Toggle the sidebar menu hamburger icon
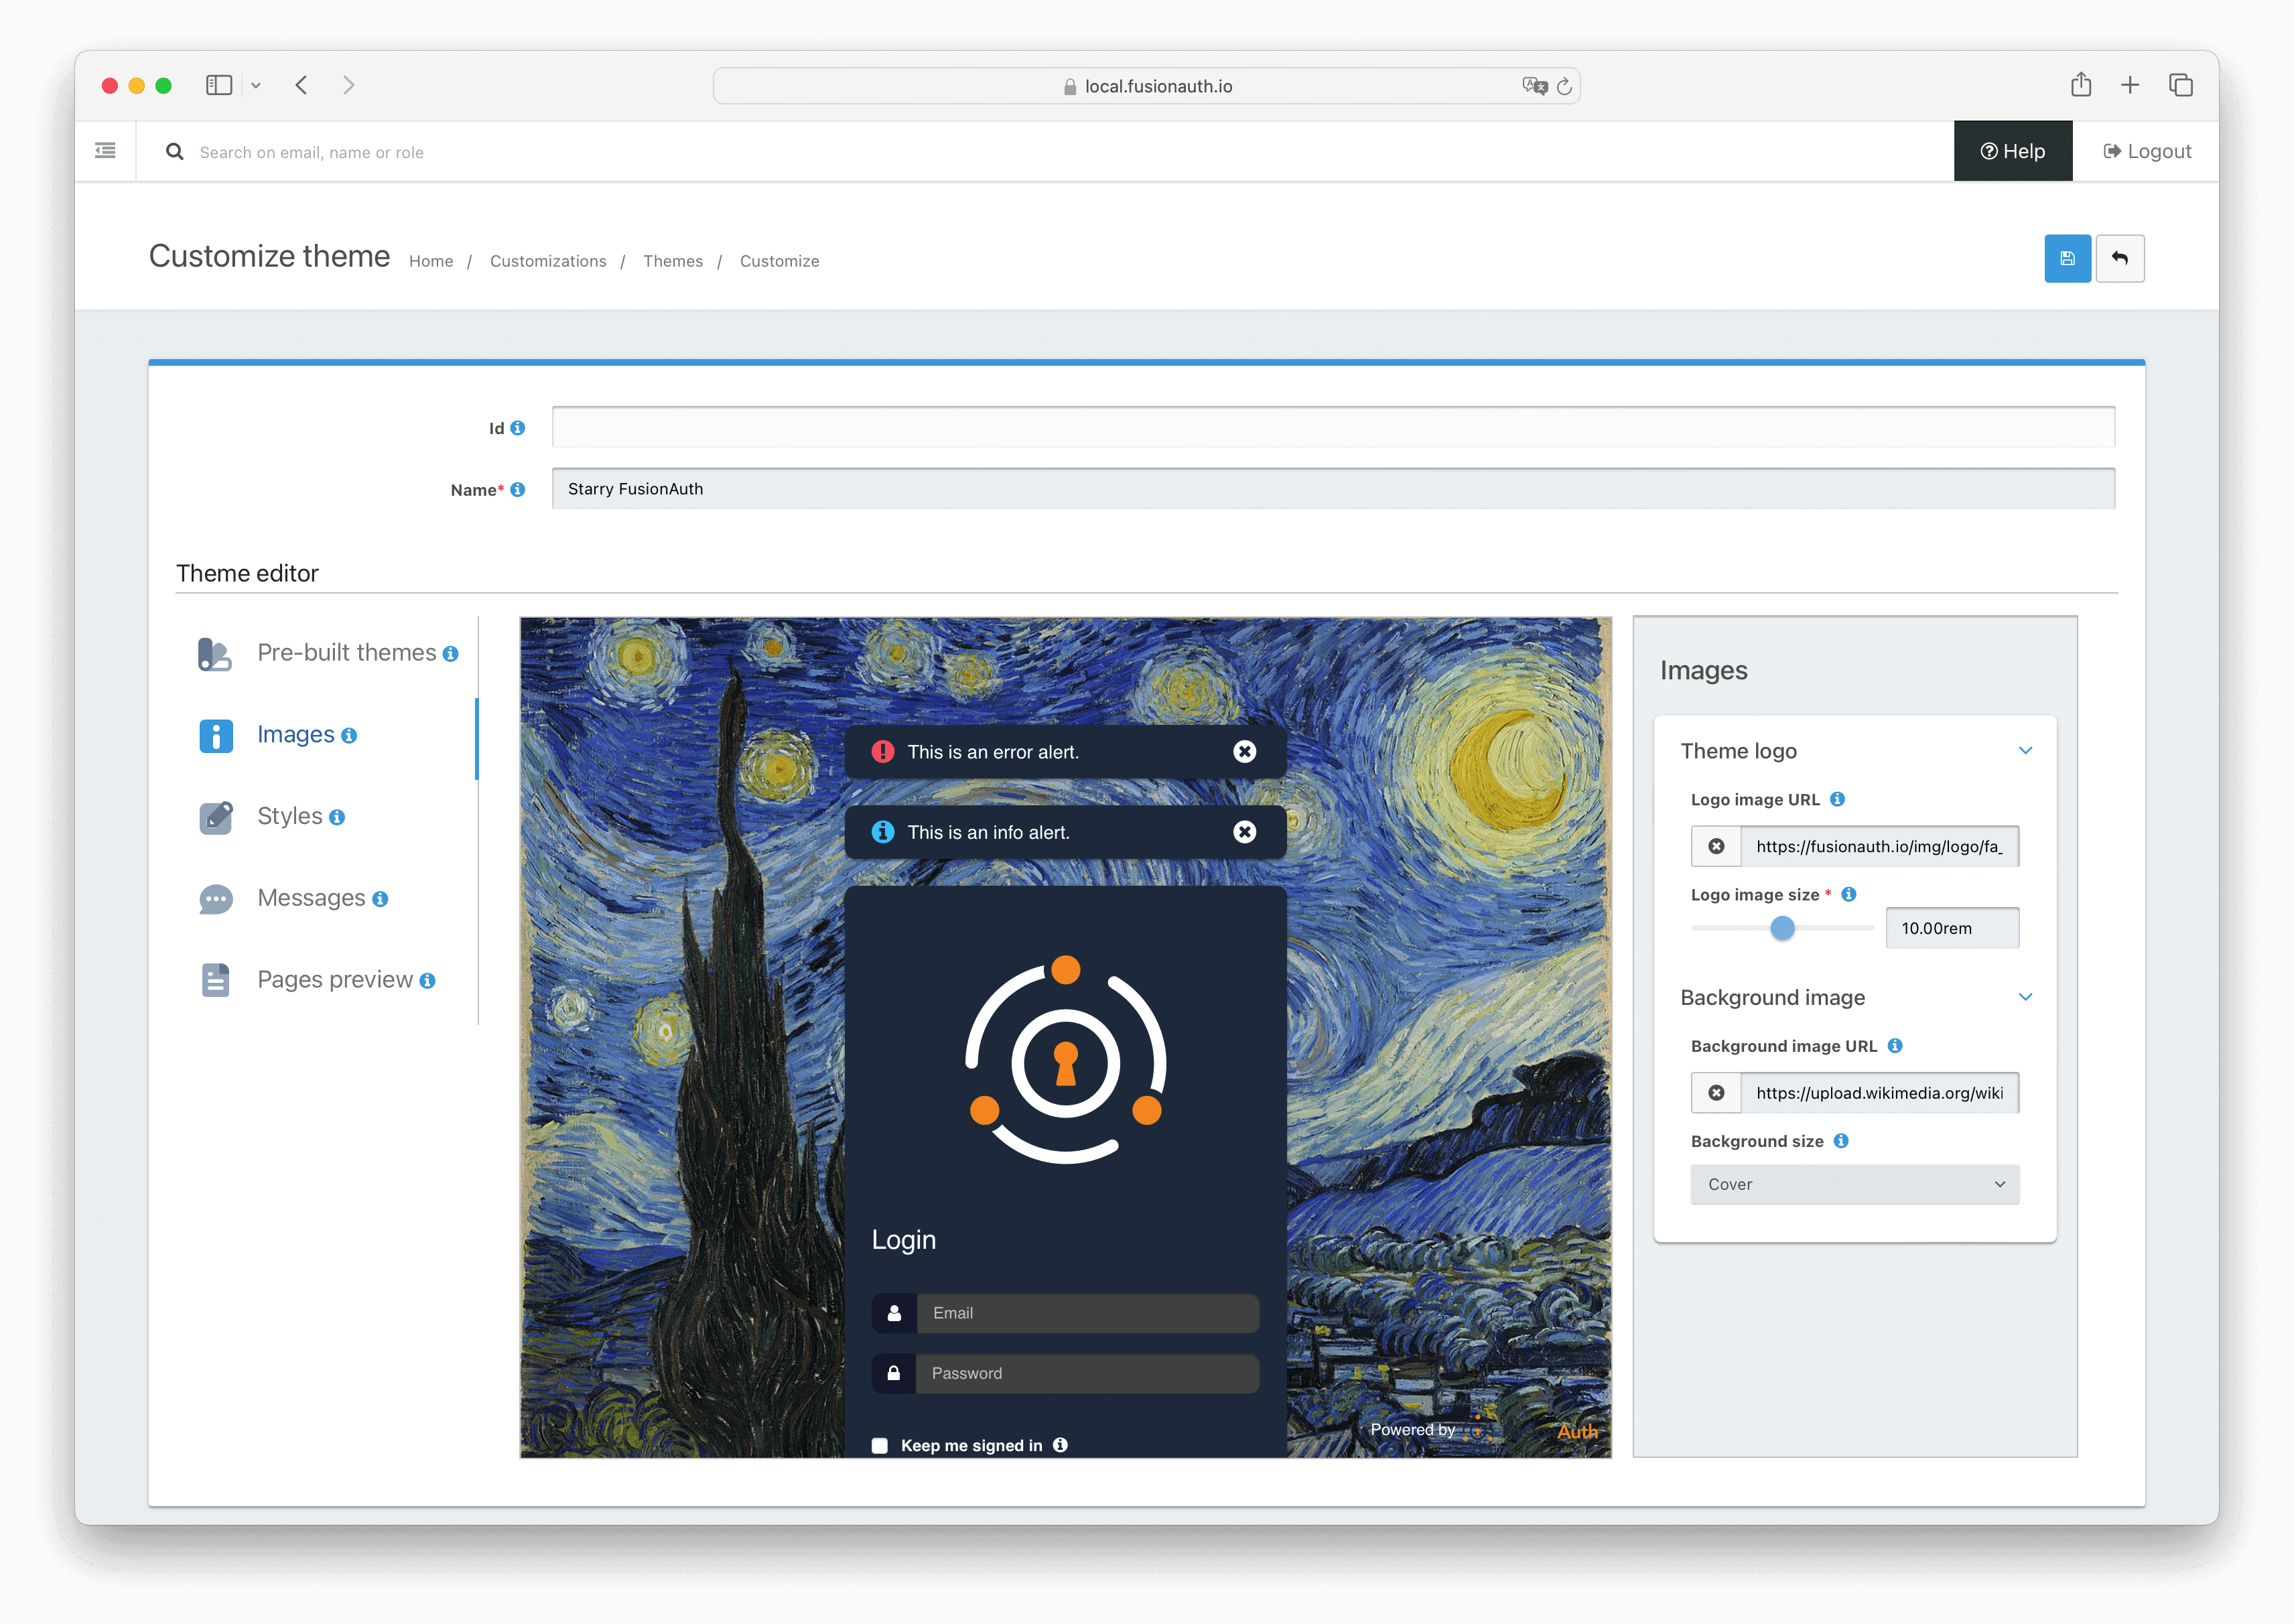The width and height of the screenshot is (2294, 1624). 105,151
